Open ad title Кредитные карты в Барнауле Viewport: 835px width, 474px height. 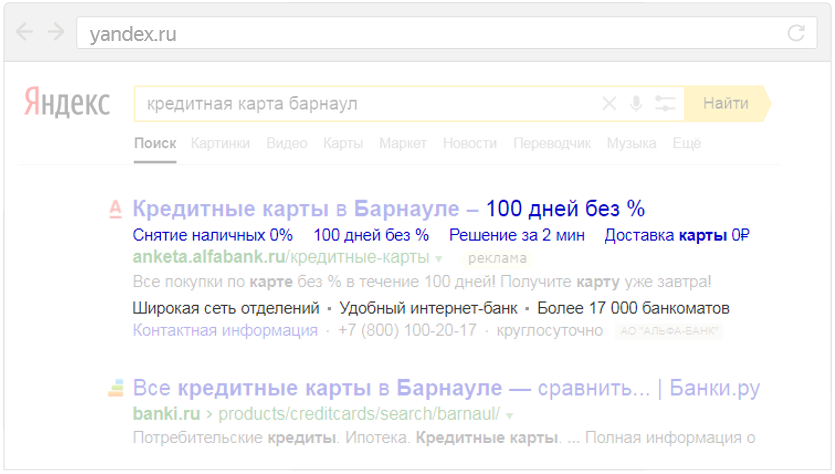click(x=389, y=208)
